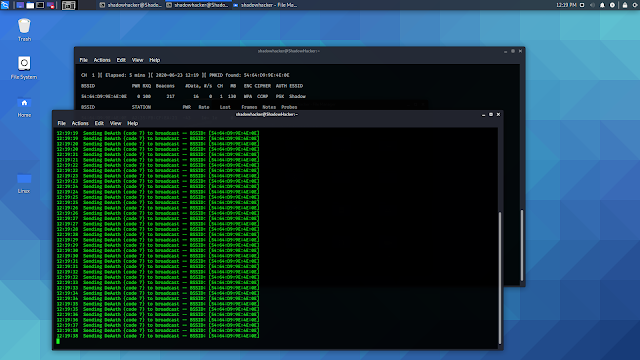Viewport: 640px width, 360px height.
Task: Switch to second shadowhacker terminal taskbar entry
Action: click(197, 5)
